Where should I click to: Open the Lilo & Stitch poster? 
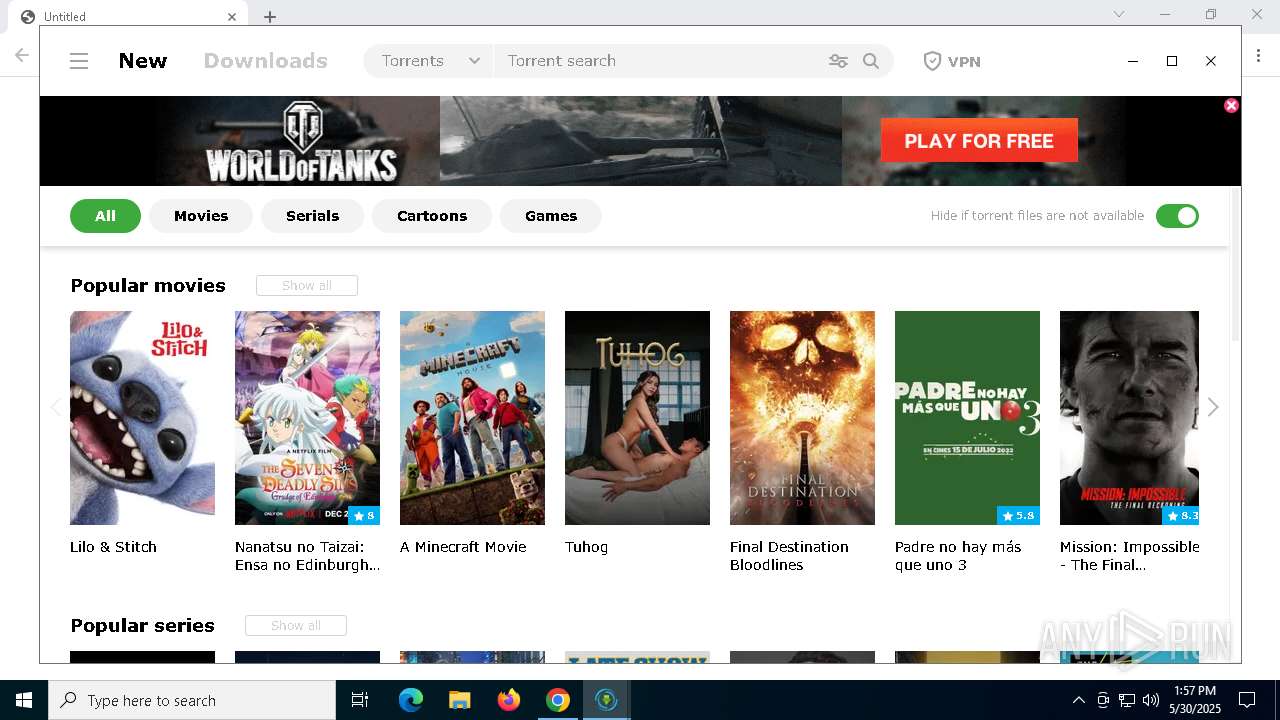[142, 418]
